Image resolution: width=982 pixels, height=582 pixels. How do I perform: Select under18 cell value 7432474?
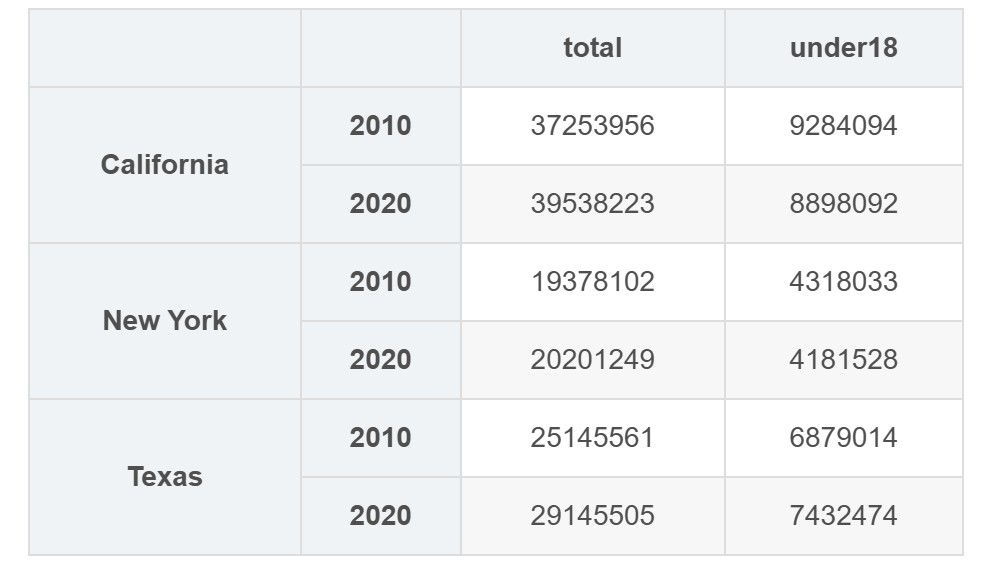[843, 516]
